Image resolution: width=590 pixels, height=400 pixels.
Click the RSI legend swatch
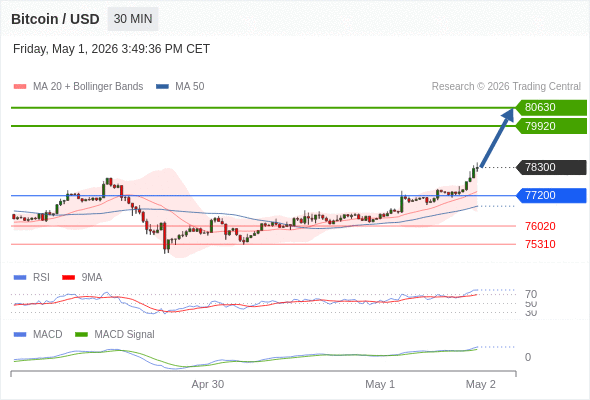(20, 278)
